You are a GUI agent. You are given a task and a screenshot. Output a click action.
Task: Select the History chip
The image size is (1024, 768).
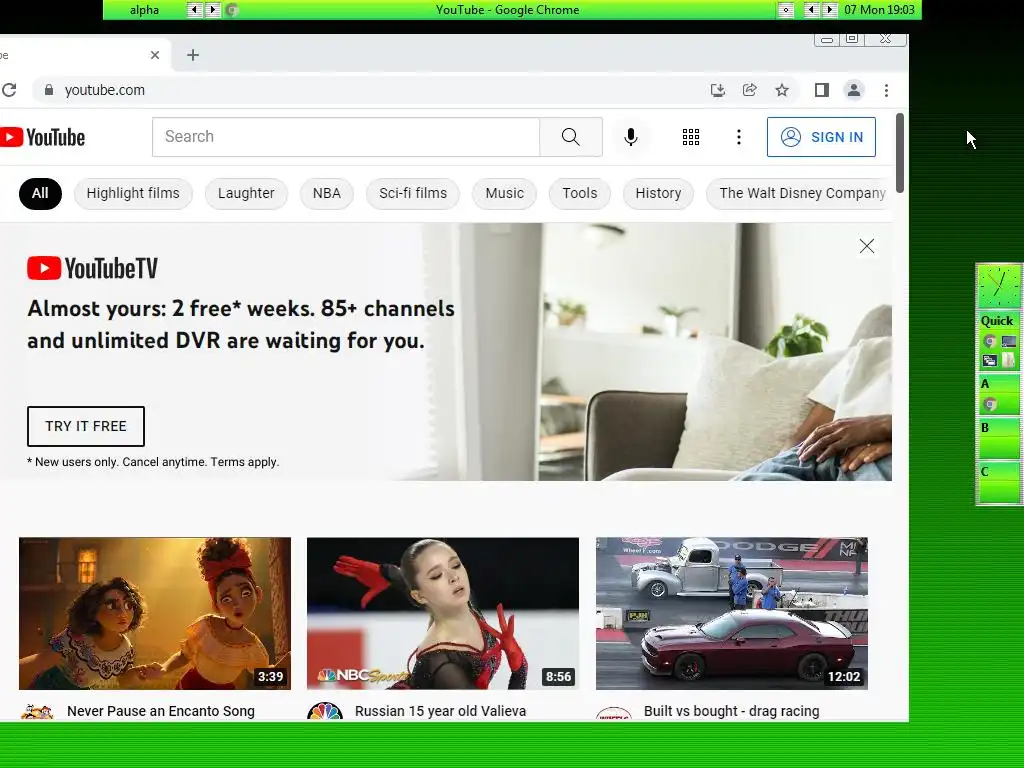(658, 193)
